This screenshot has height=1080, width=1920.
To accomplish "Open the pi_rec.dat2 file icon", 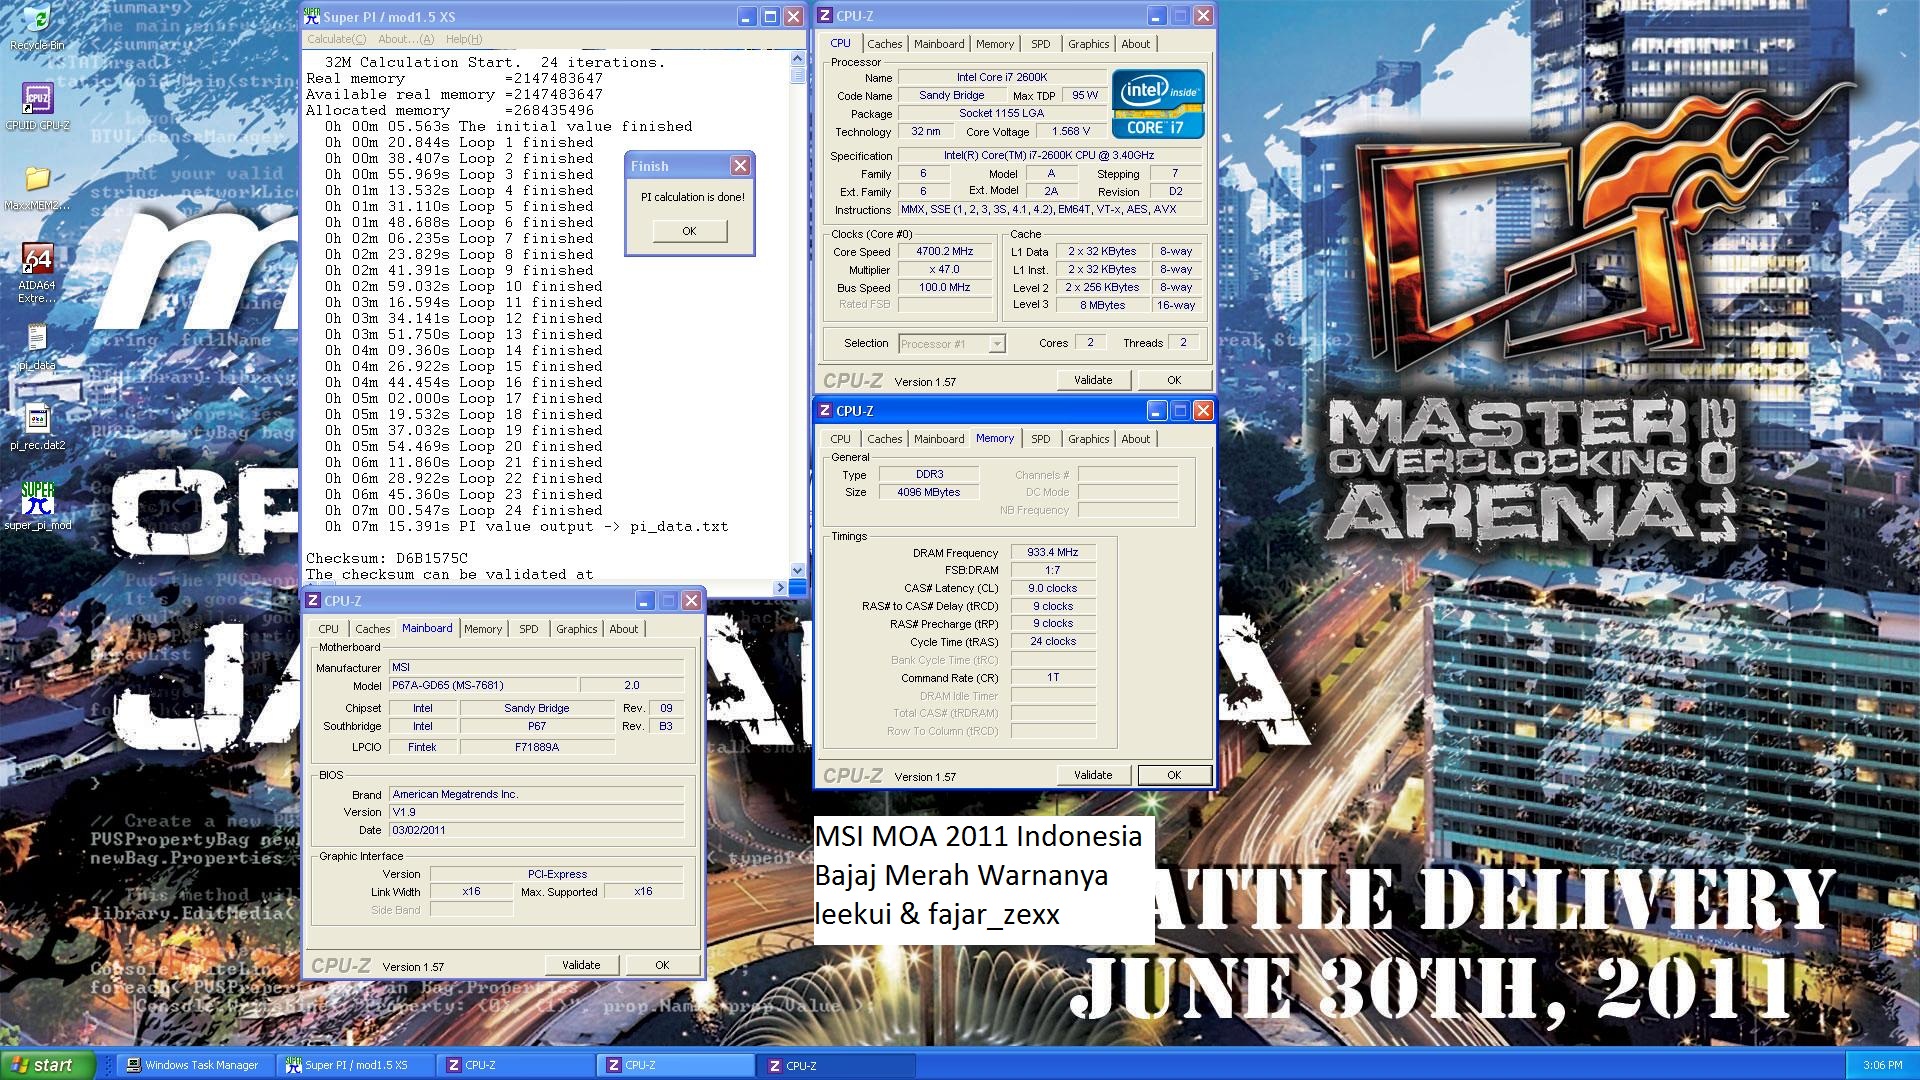I will [37, 420].
